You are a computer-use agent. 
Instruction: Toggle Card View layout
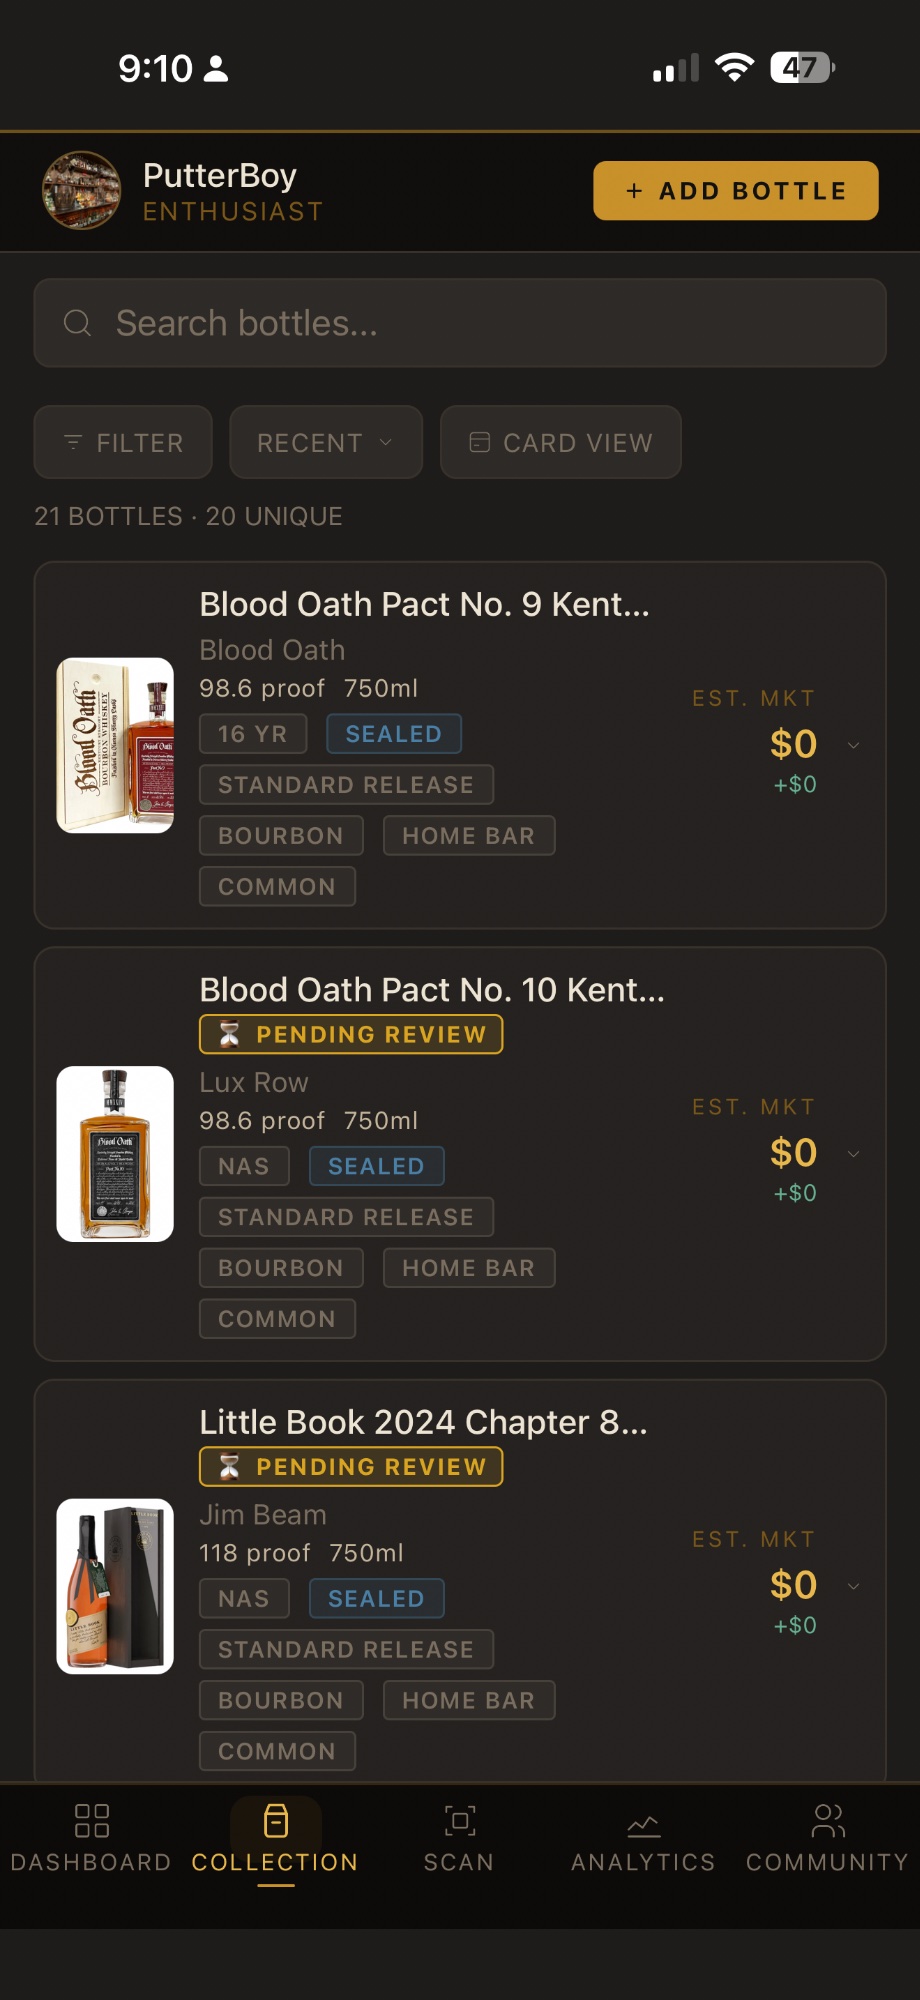click(561, 442)
